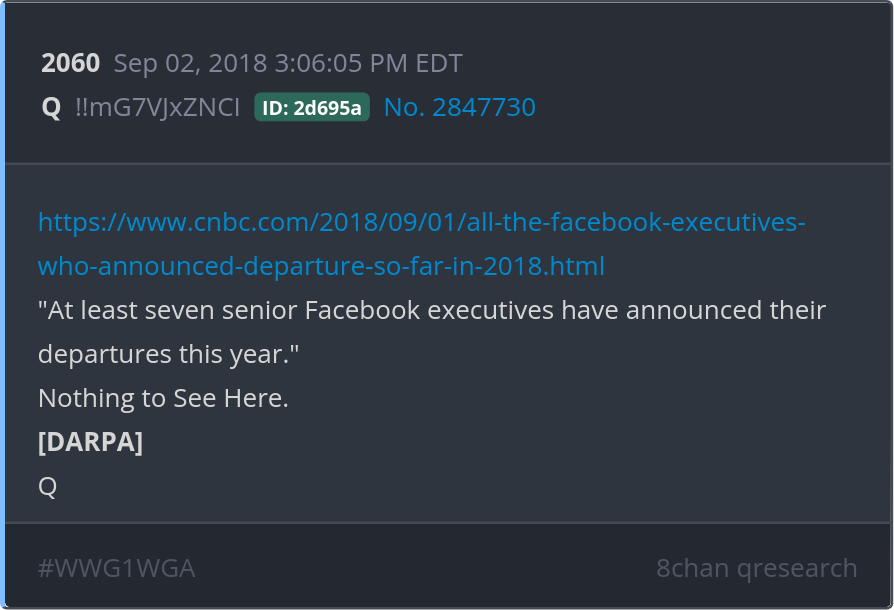Click the line "Nothing to See Here."

click(x=163, y=398)
